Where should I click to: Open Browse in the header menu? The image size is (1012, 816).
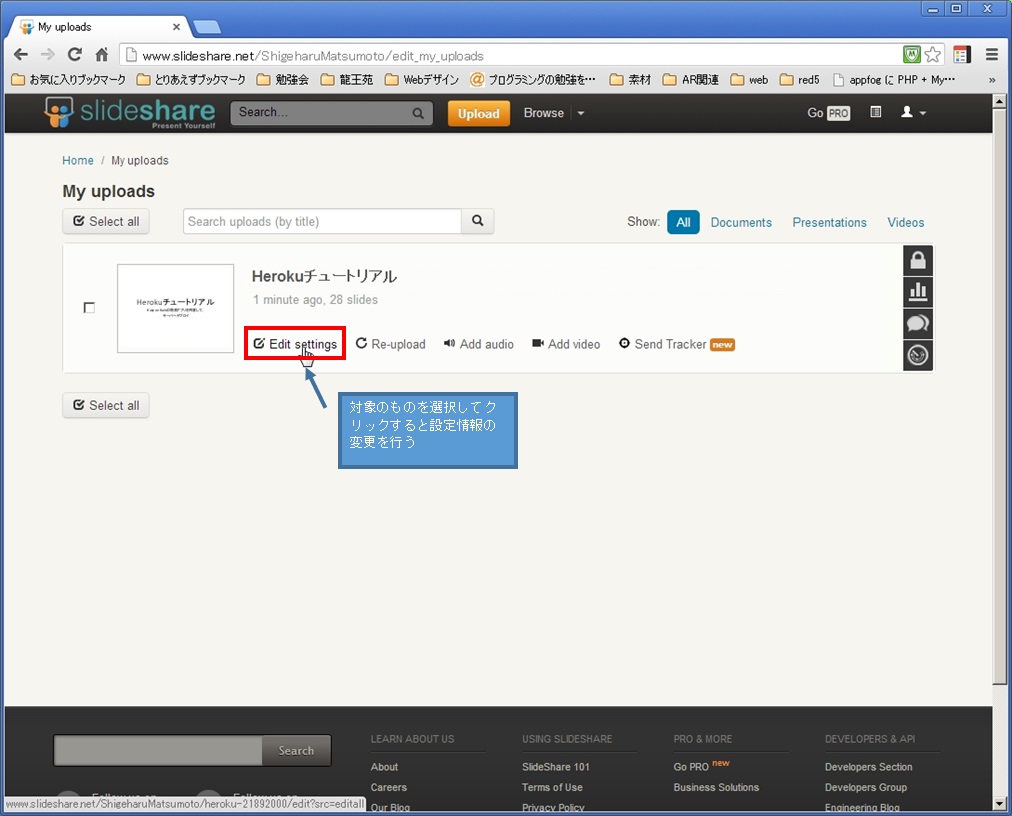coord(543,113)
